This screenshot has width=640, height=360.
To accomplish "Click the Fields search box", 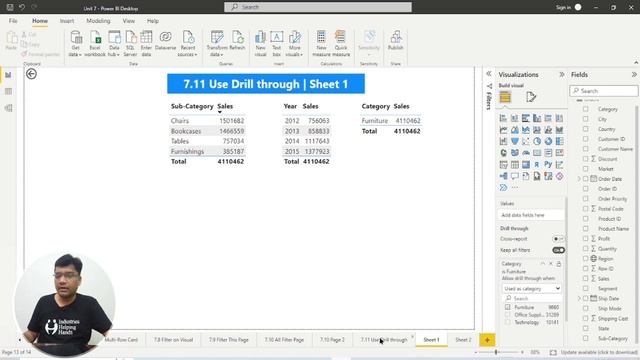I will [x=604, y=91].
